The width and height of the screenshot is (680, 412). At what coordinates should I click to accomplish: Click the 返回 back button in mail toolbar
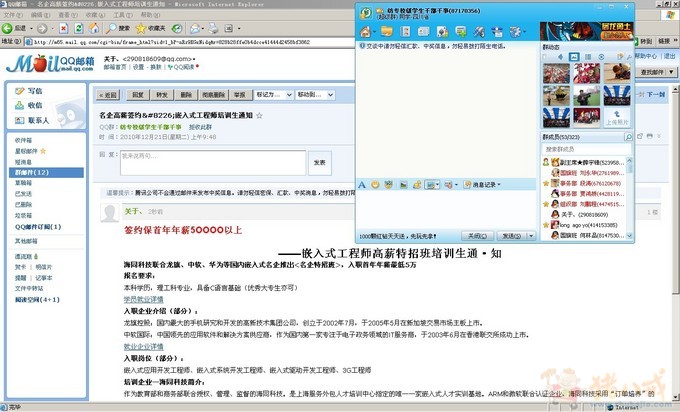pos(108,95)
